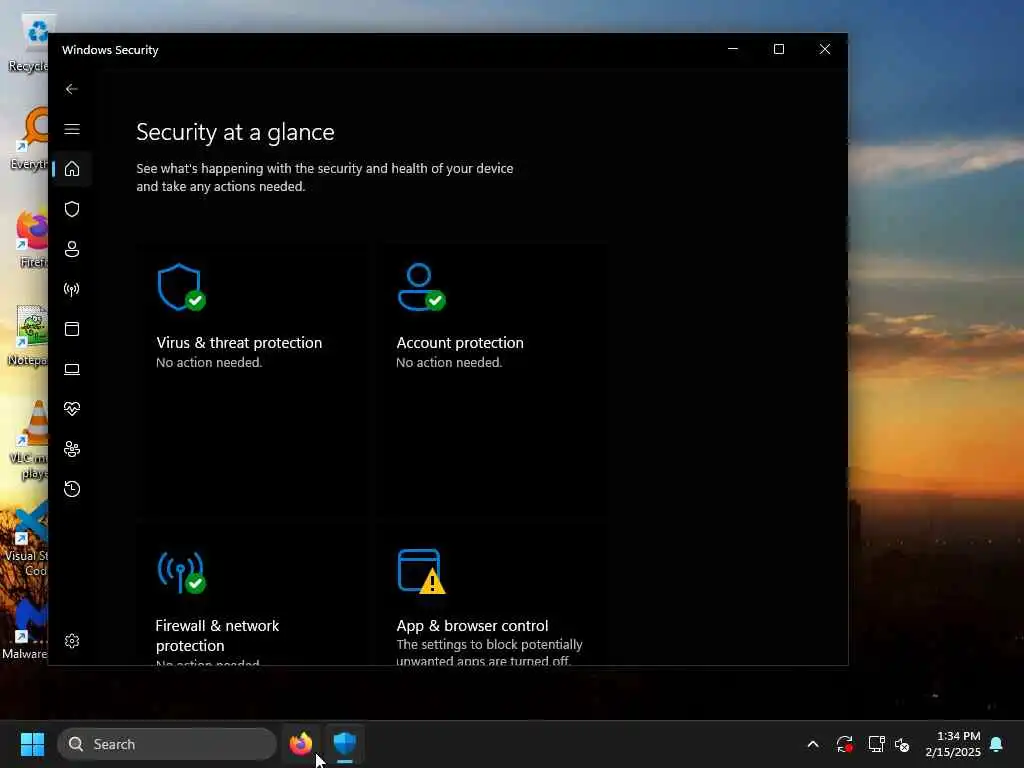Open Account protection person icon in sidebar

(72, 249)
